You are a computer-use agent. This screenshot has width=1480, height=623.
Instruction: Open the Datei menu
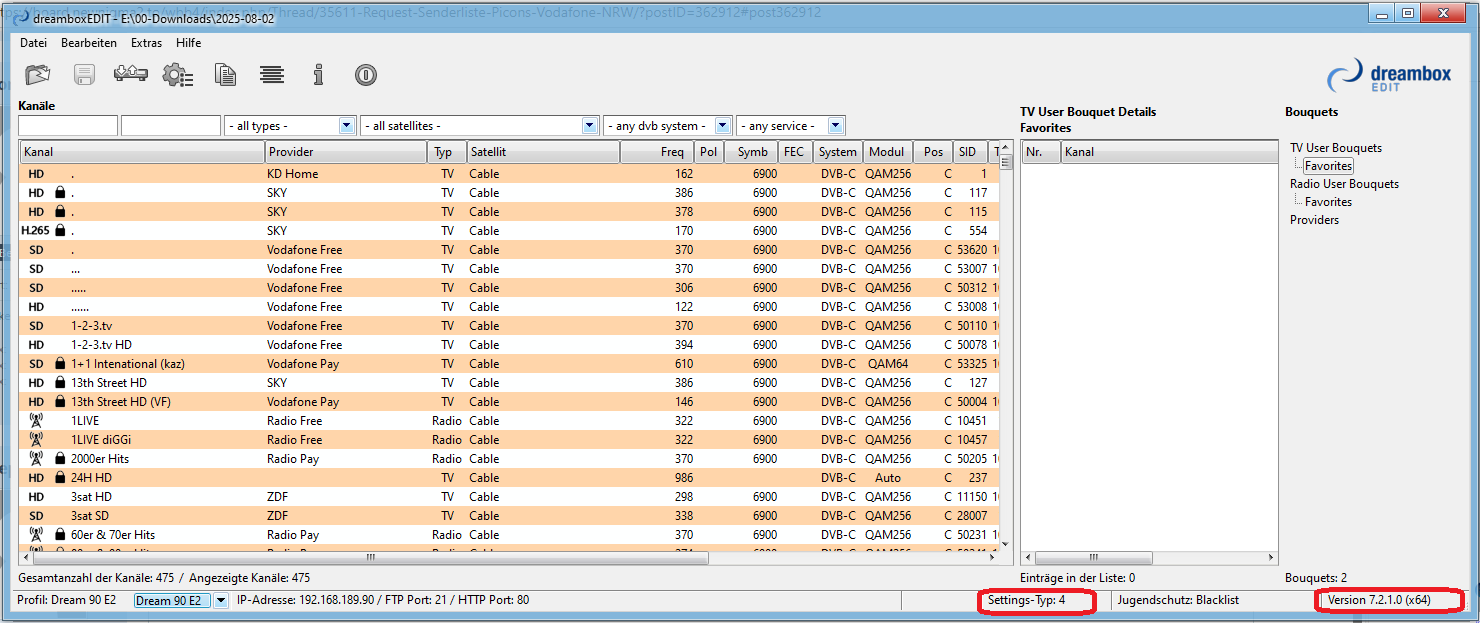click(33, 43)
